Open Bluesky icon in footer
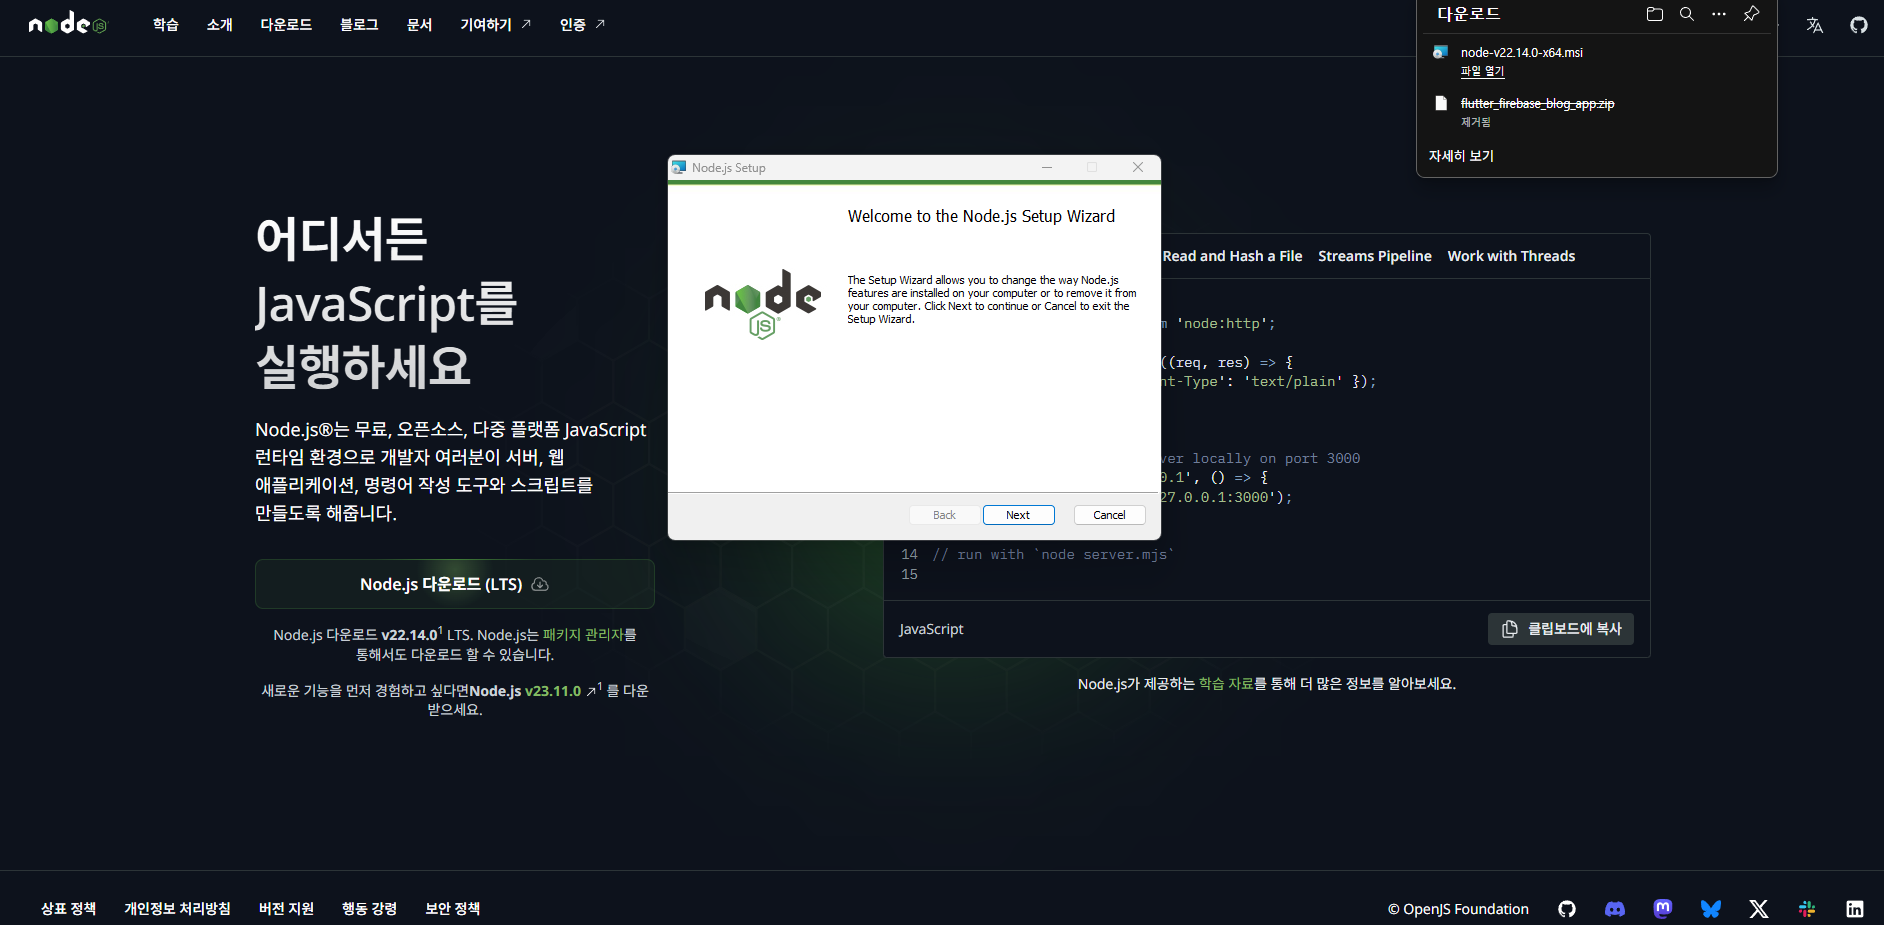The image size is (1884, 925). [1711, 909]
